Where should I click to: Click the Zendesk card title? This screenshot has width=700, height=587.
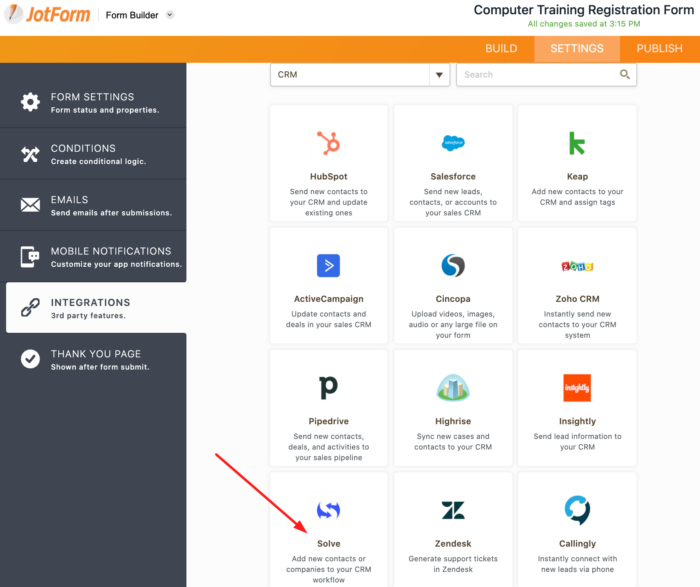pyautogui.click(x=453, y=543)
